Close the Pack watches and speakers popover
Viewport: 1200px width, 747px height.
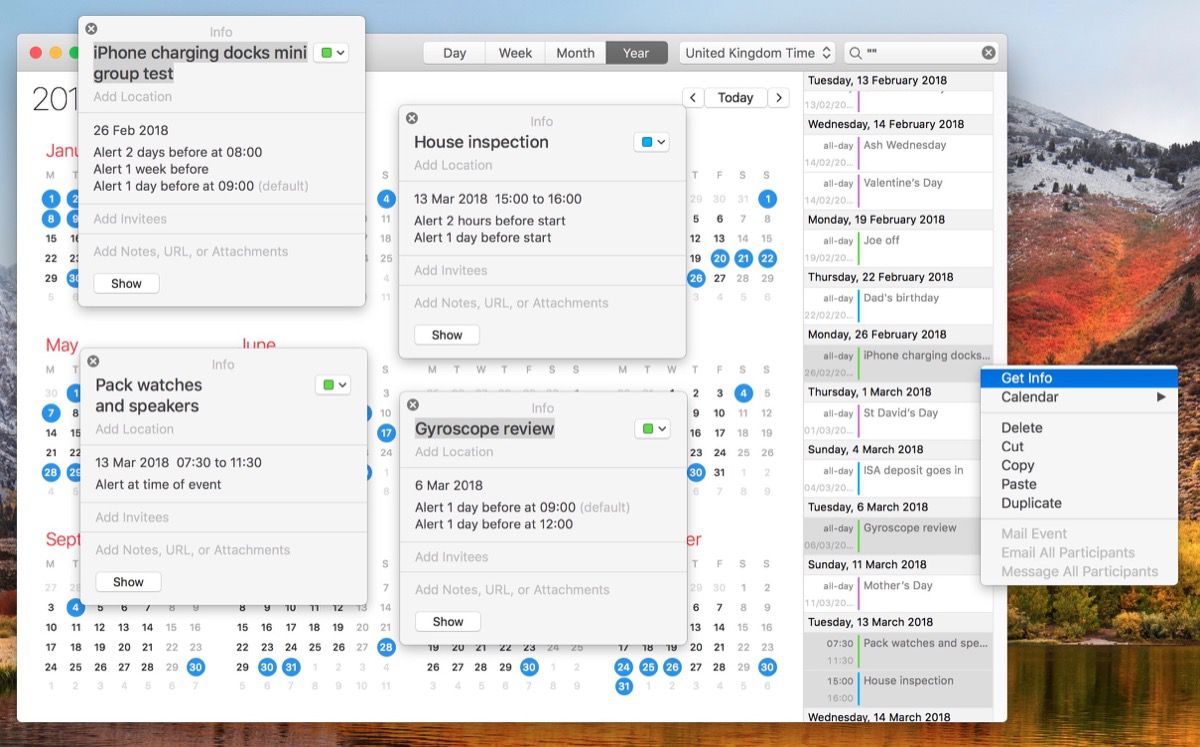93,361
